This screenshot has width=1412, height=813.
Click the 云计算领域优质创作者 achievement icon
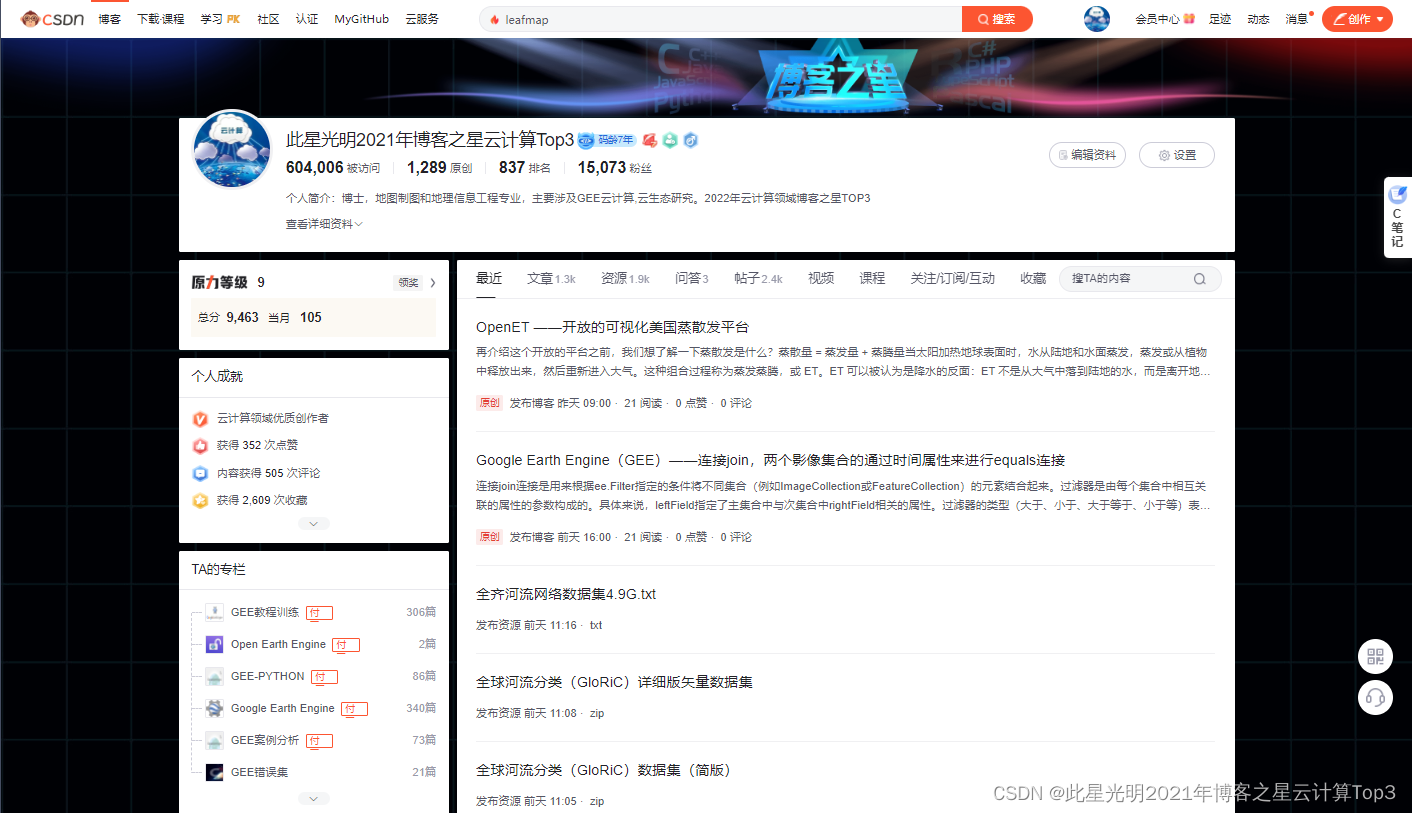(200, 418)
